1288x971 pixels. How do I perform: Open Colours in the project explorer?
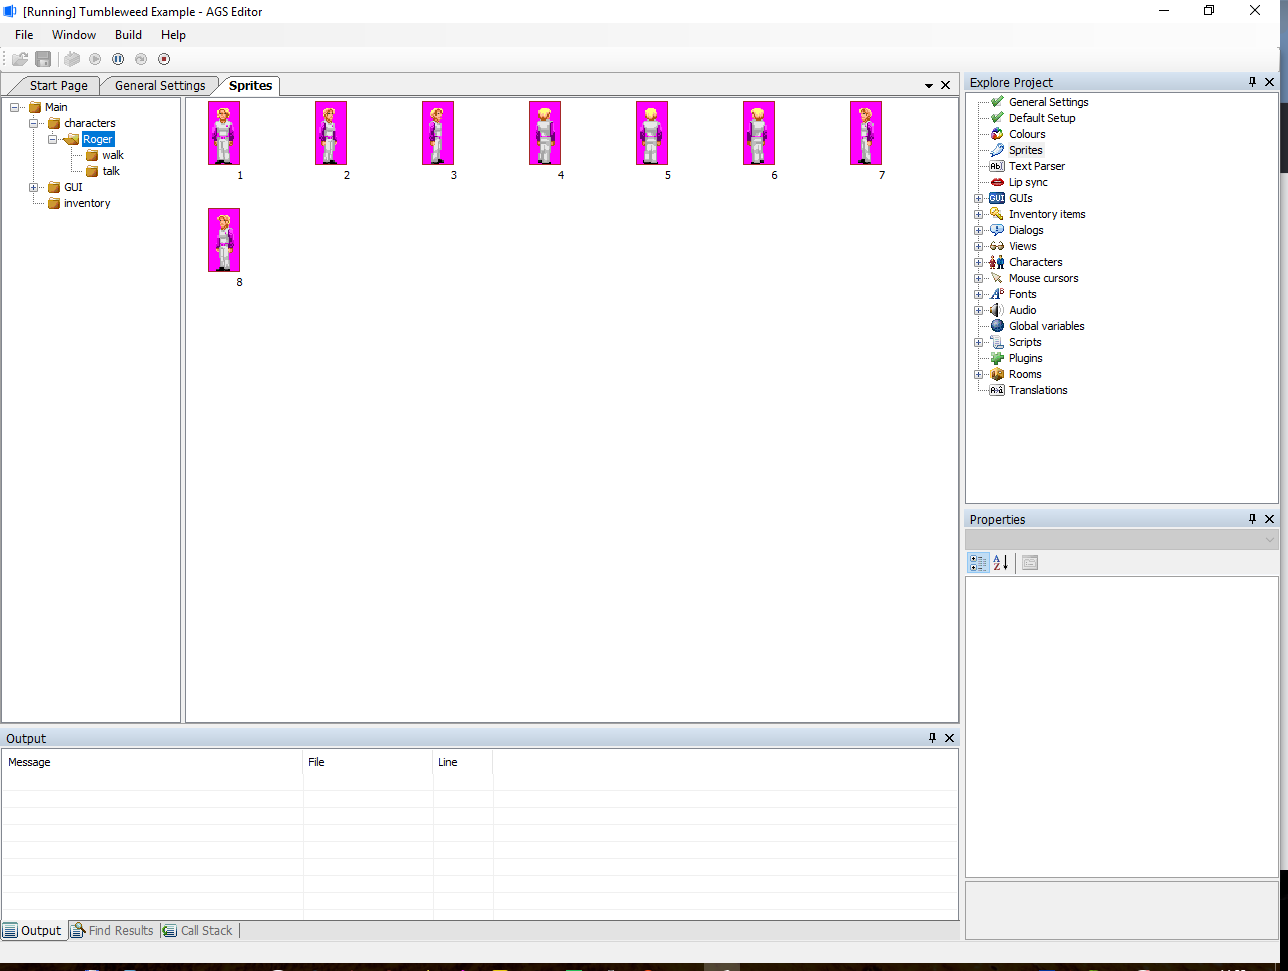1027,134
